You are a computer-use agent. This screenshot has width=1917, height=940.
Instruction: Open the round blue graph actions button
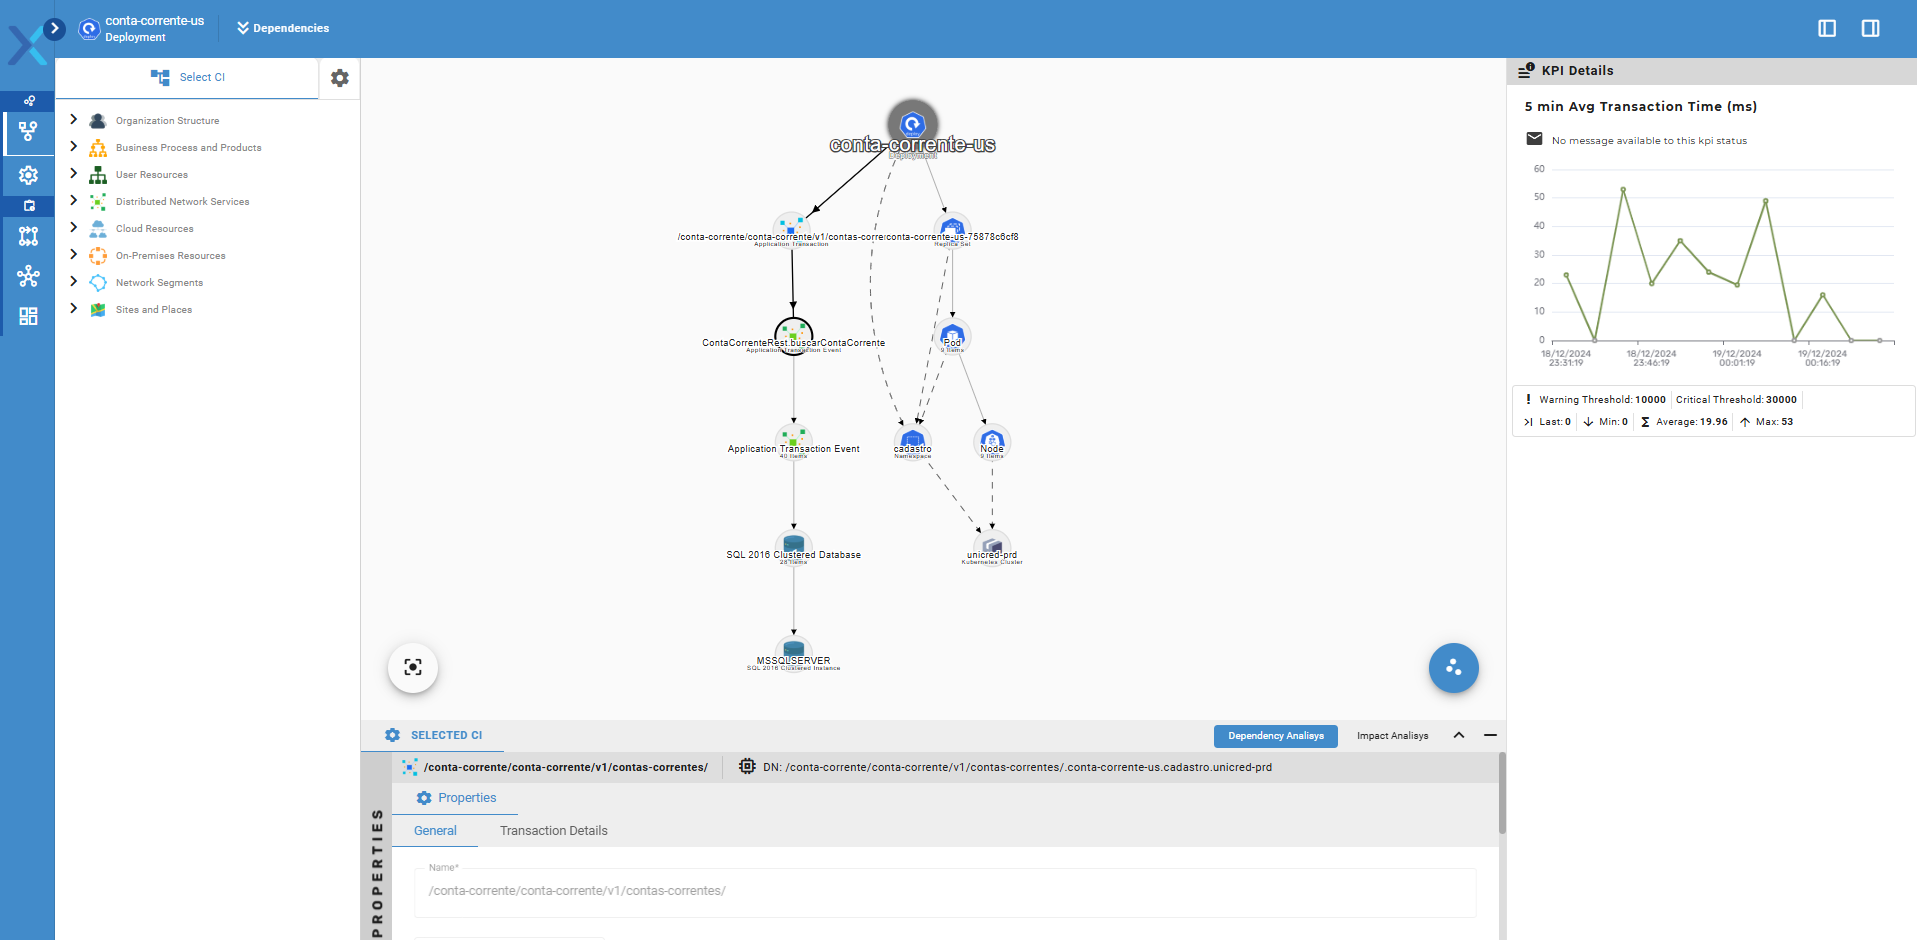1453,668
